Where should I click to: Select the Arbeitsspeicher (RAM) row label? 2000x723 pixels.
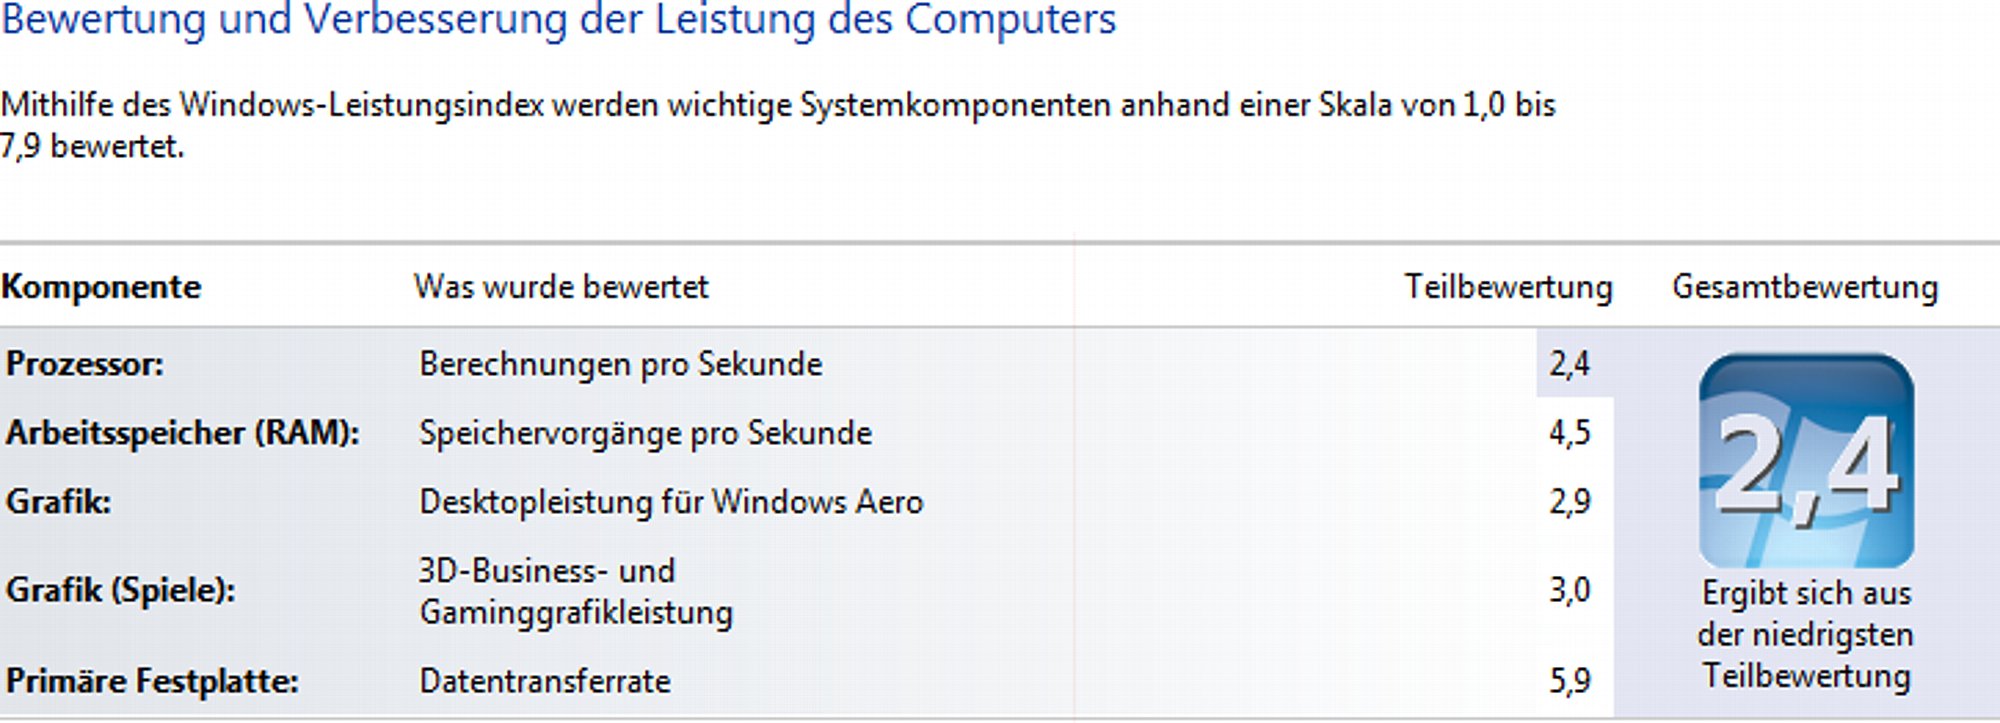click(182, 433)
